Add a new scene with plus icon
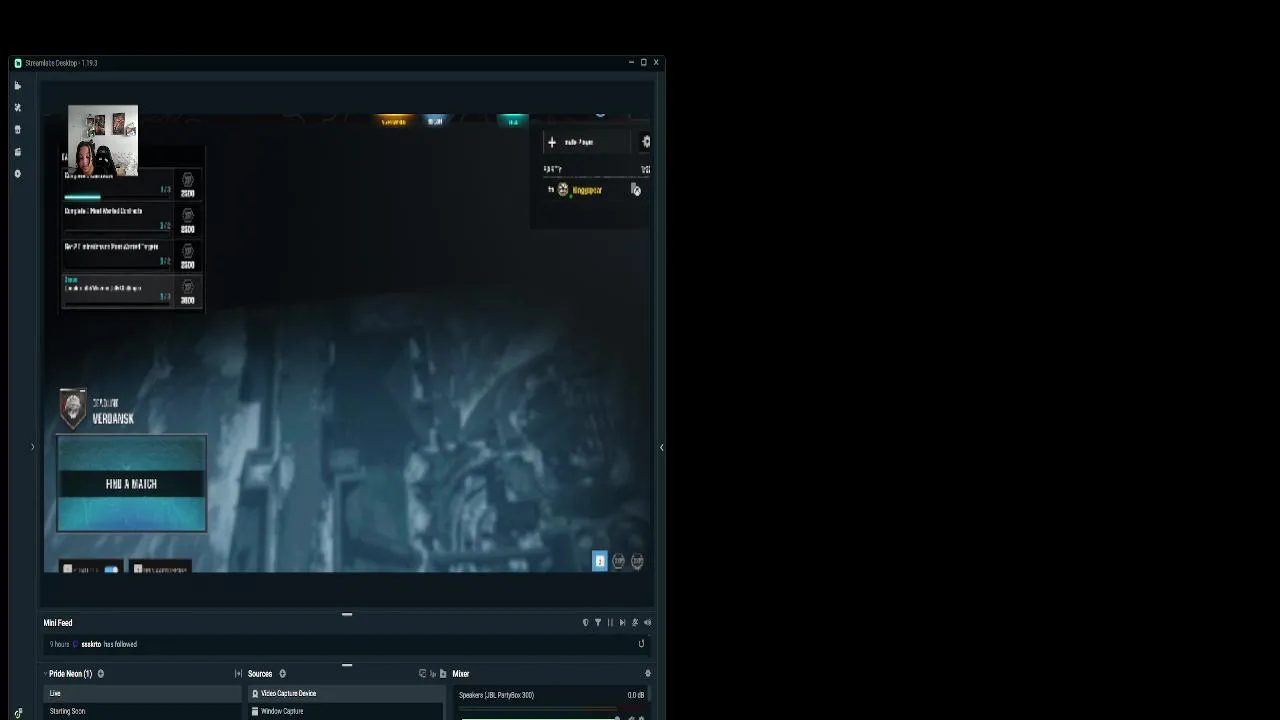The width and height of the screenshot is (1280, 720). click(x=101, y=674)
